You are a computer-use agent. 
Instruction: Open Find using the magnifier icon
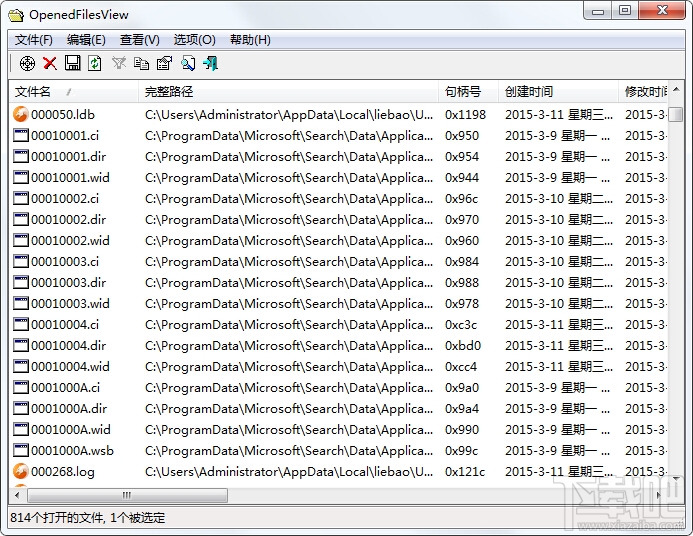tap(188, 63)
